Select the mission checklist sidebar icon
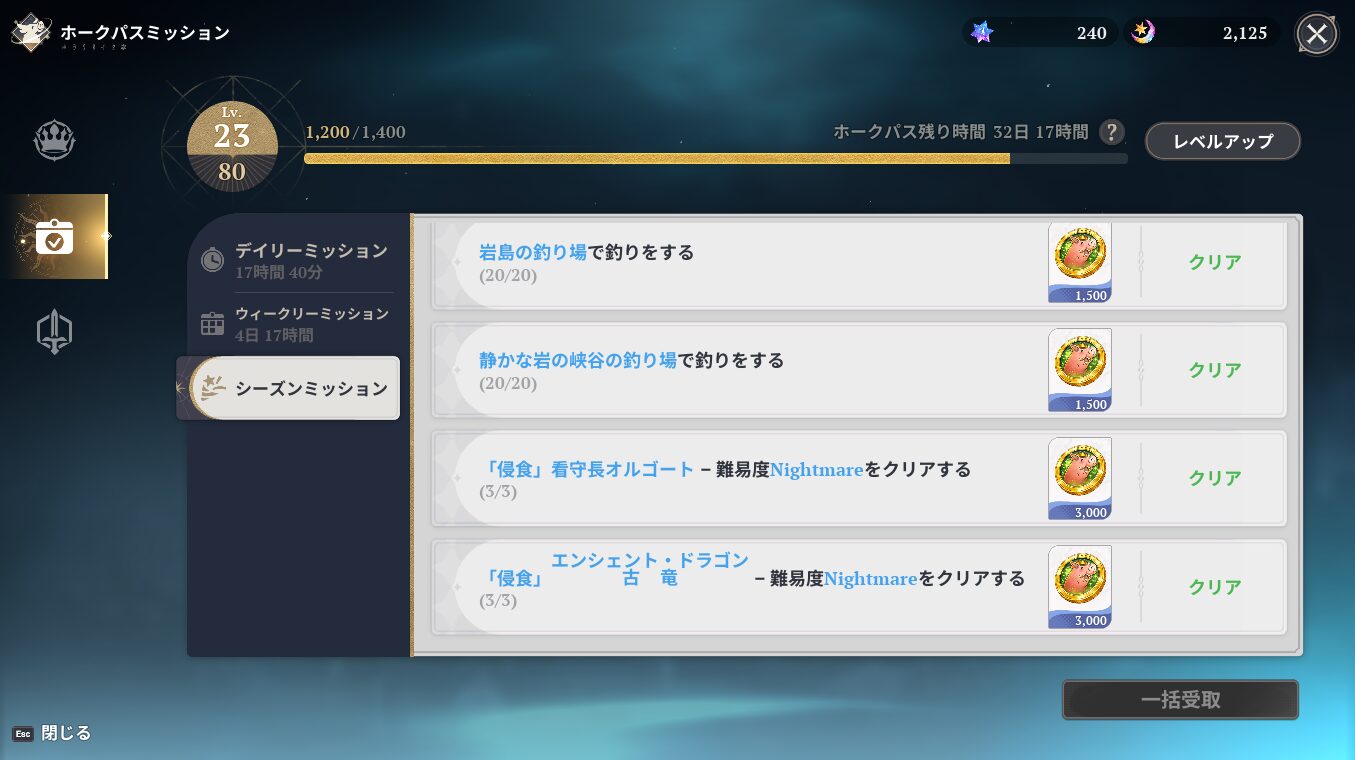The height and width of the screenshot is (760, 1355). coord(54,237)
